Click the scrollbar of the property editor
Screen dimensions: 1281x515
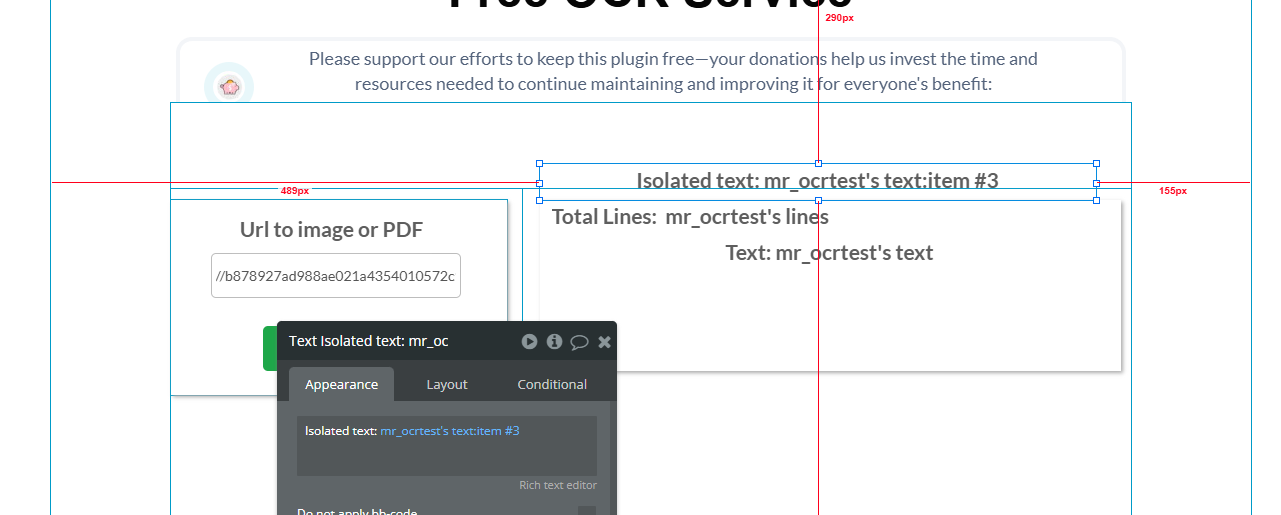click(x=613, y=458)
